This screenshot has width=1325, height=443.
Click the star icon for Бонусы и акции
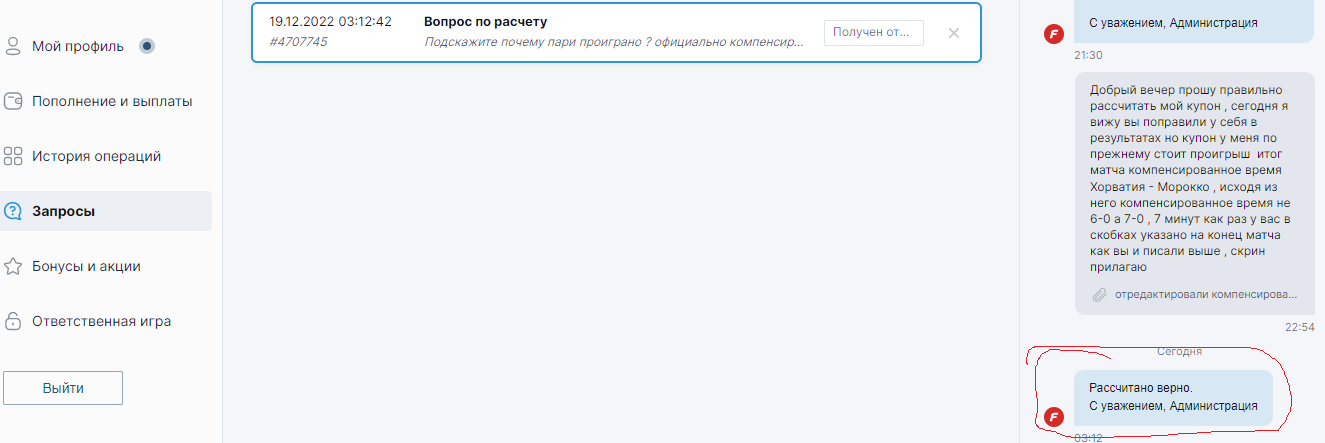click(13, 266)
